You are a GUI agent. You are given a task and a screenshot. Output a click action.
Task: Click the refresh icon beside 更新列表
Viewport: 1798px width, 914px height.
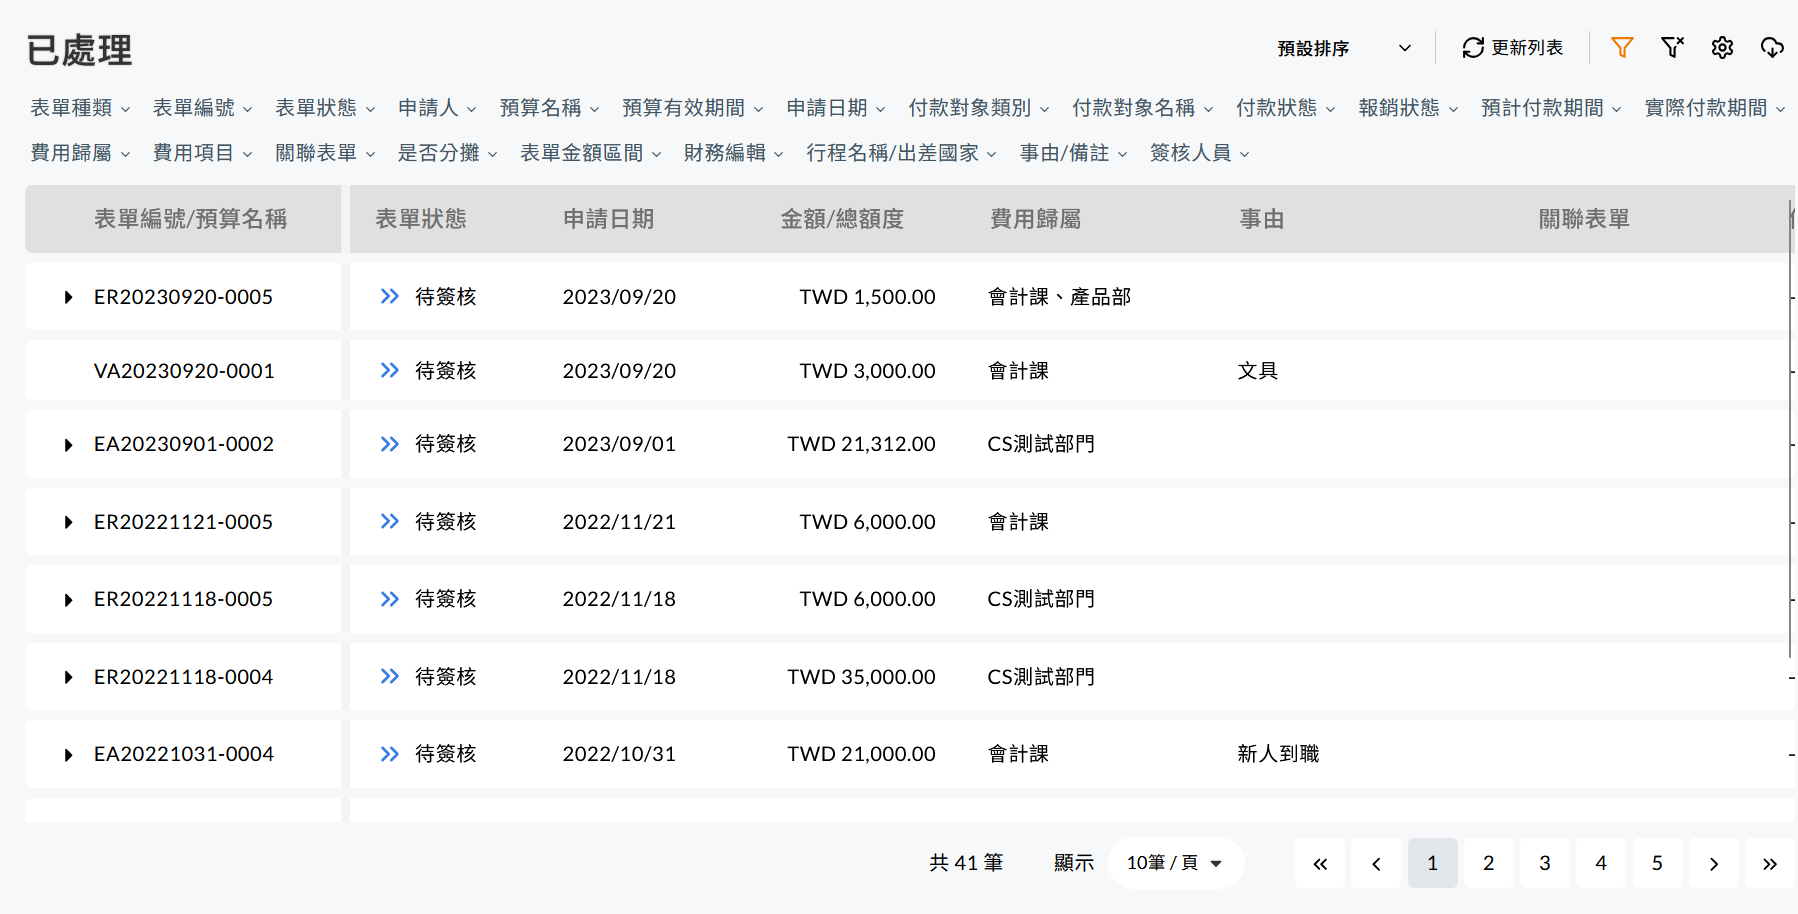click(1473, 48)
